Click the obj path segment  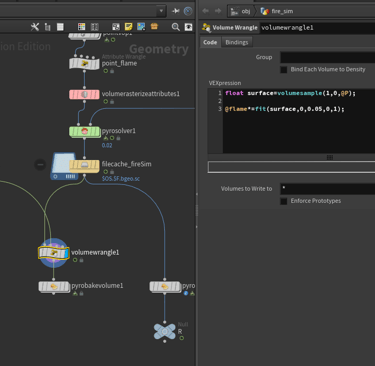(241, 11)
